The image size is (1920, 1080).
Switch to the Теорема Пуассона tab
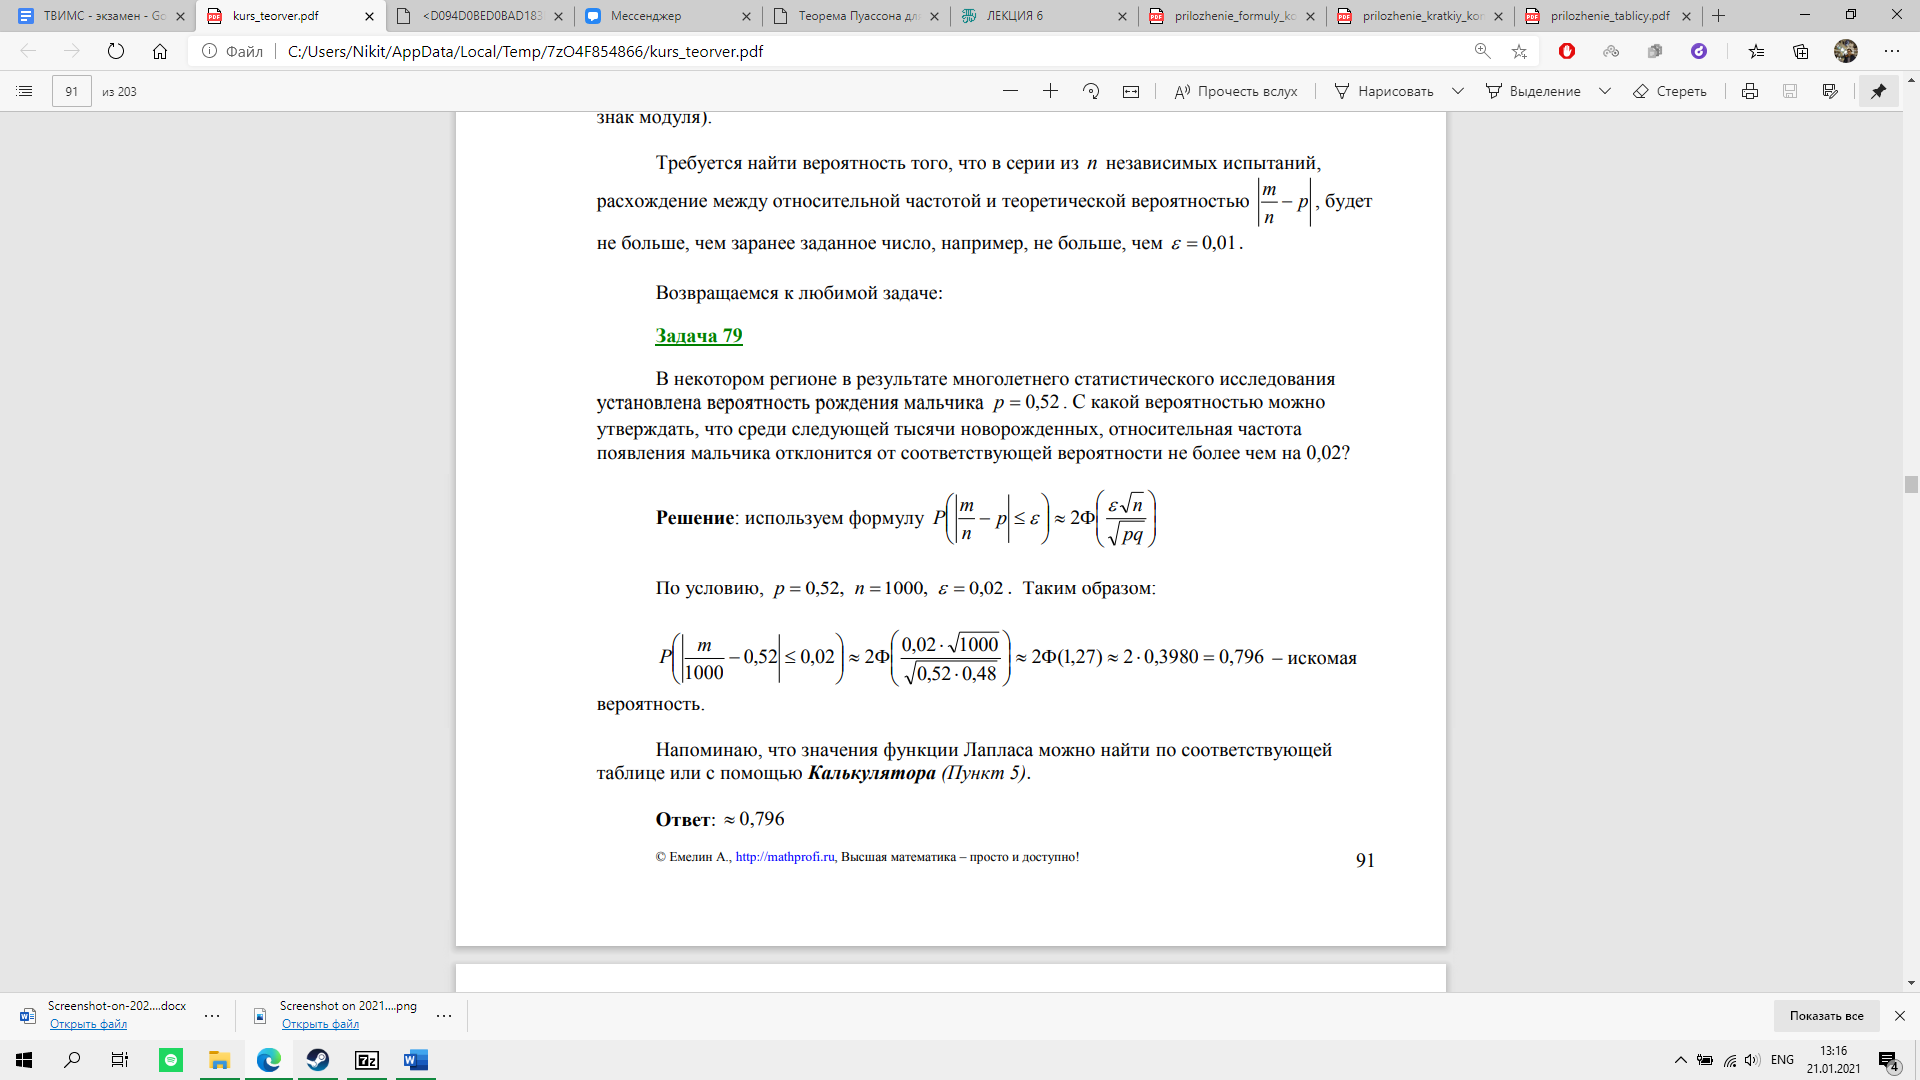[856, 16]
